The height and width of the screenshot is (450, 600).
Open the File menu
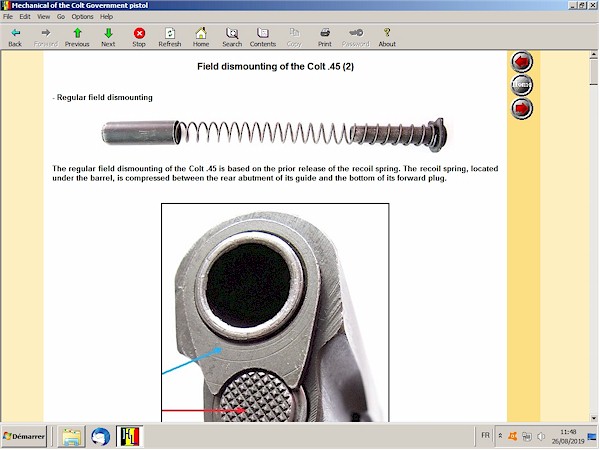pyautogui.click(x=8, y=16)
